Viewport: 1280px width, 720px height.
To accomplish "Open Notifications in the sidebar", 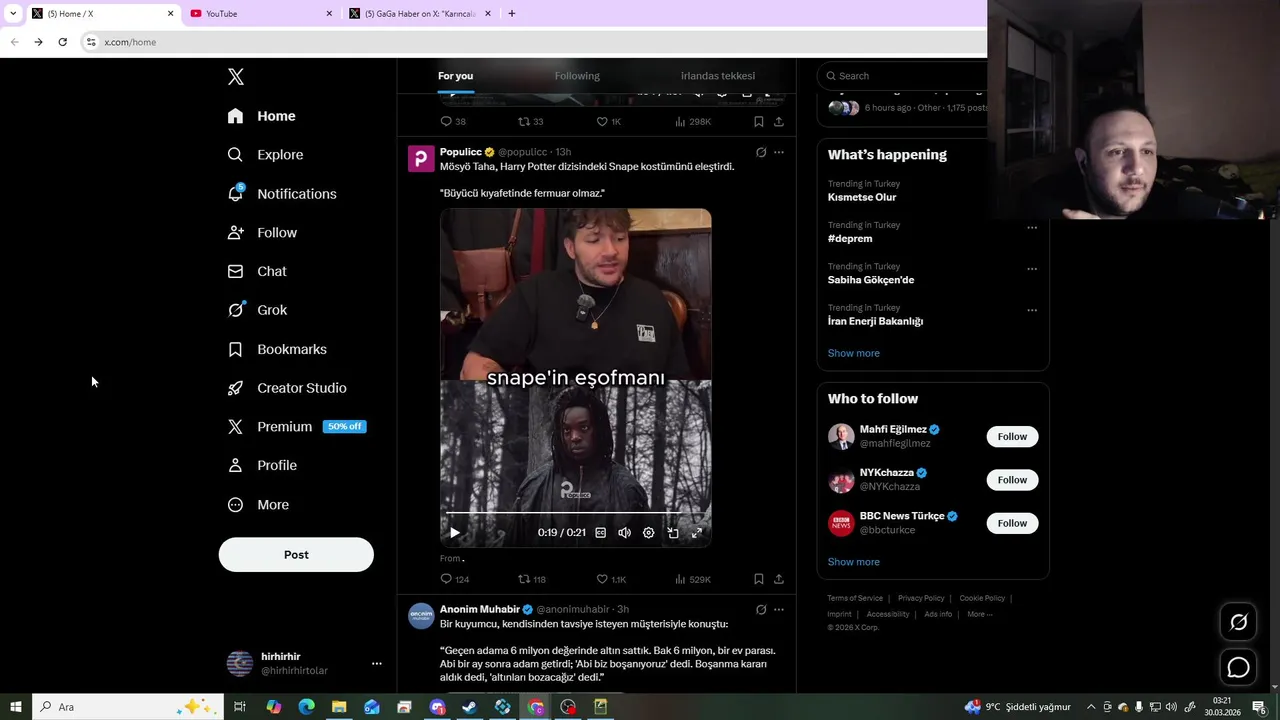I will [x=282, y=194].
